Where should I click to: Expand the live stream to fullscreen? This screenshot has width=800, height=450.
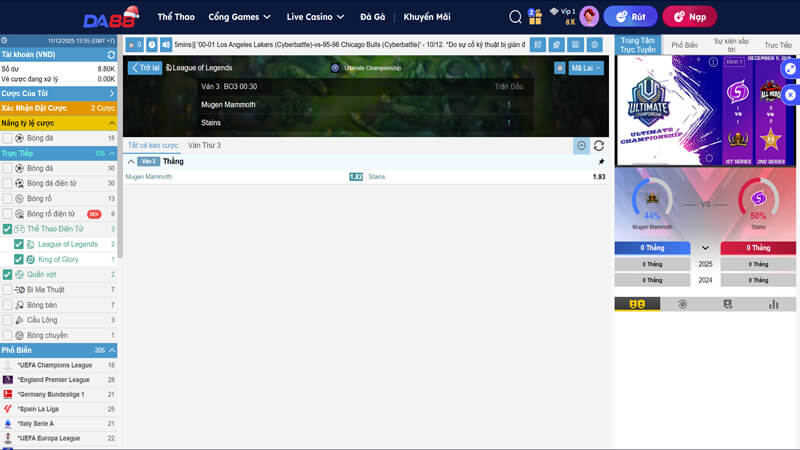point(790,69)
